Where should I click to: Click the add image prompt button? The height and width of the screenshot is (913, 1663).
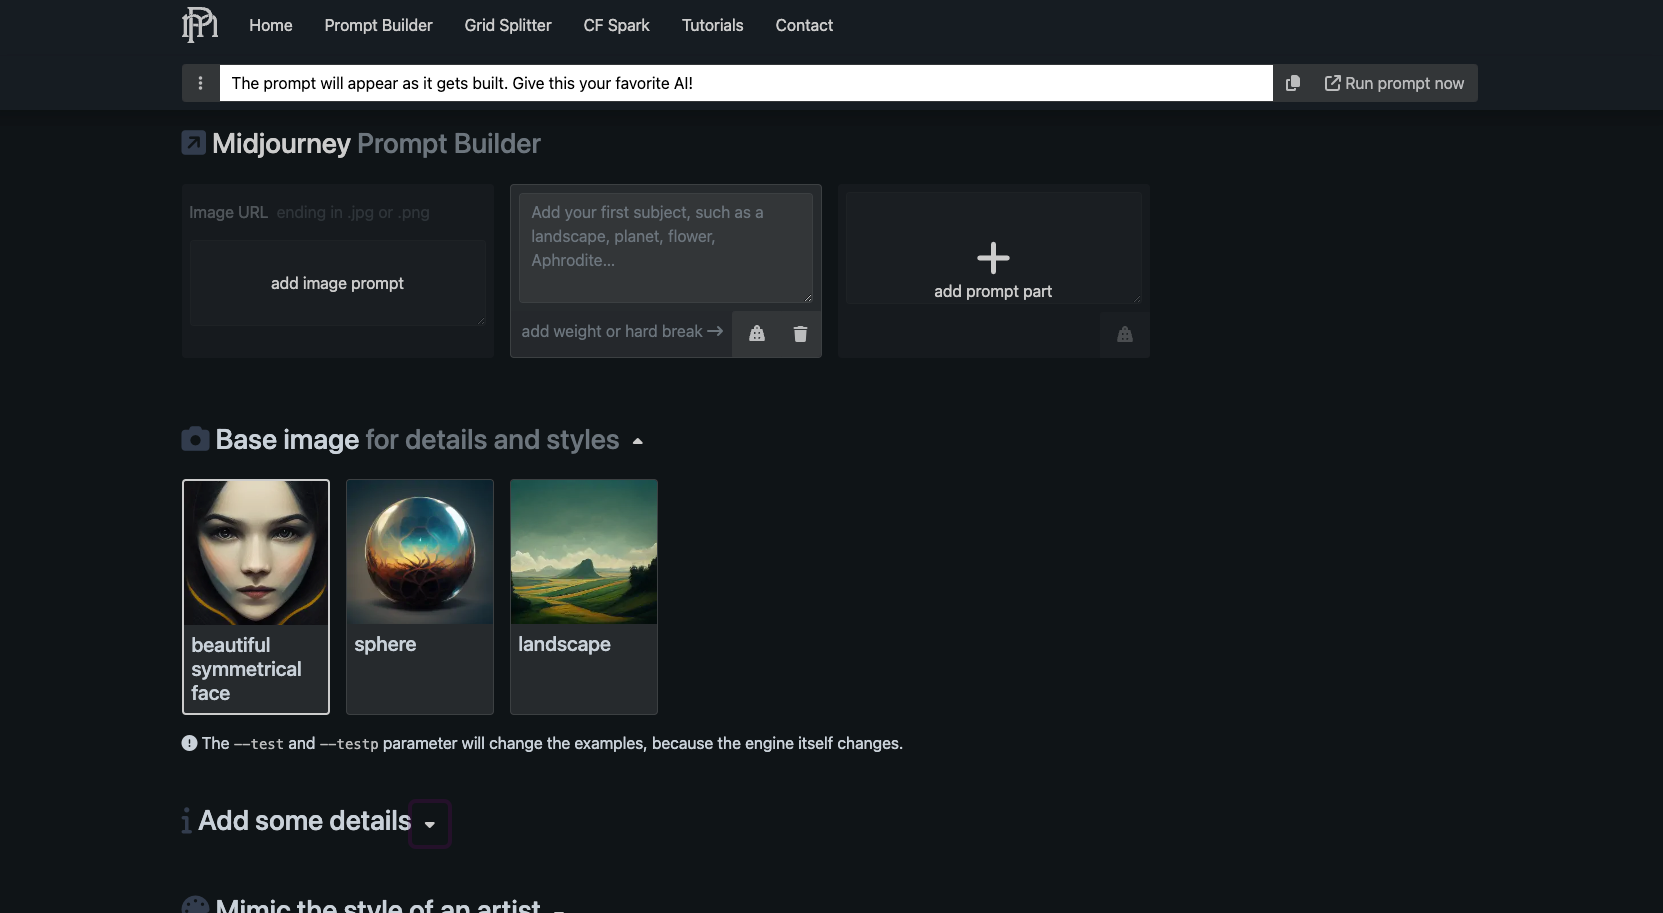point(338,283)
